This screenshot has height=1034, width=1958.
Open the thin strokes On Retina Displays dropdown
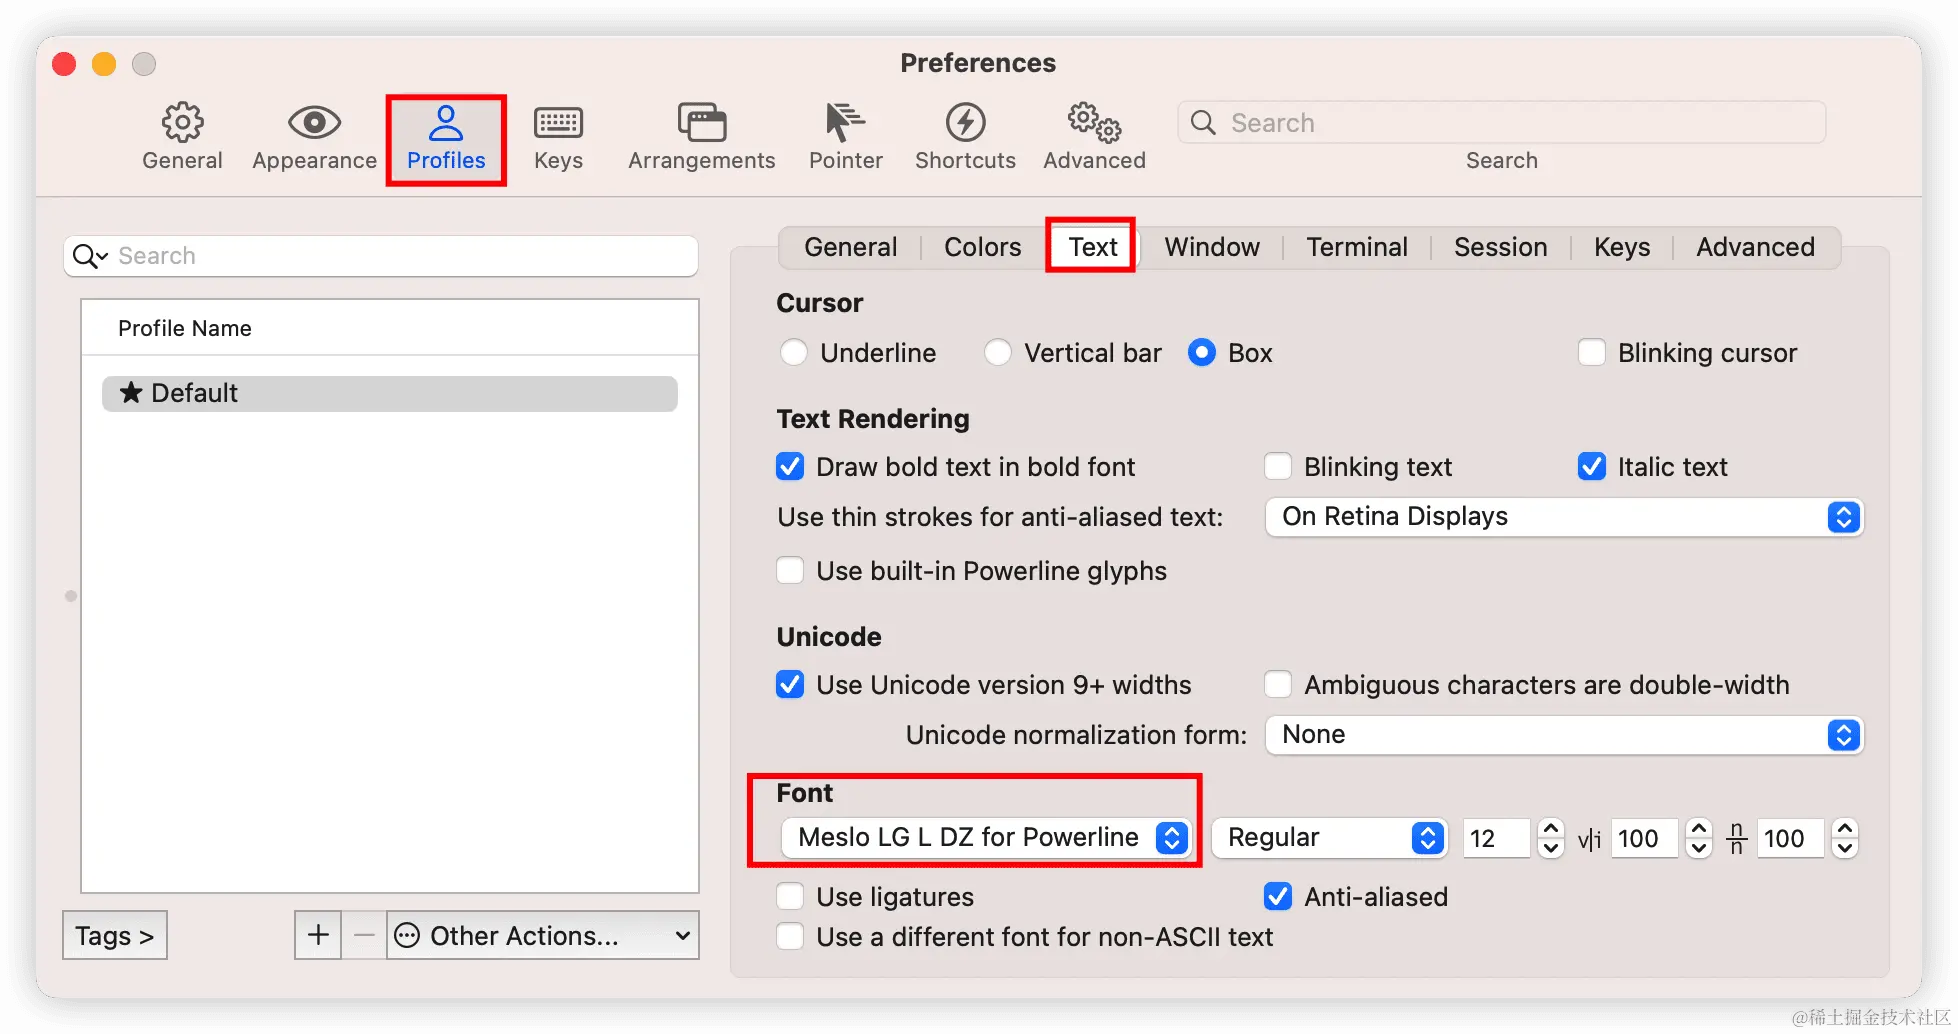click(x=1564, y=517)
